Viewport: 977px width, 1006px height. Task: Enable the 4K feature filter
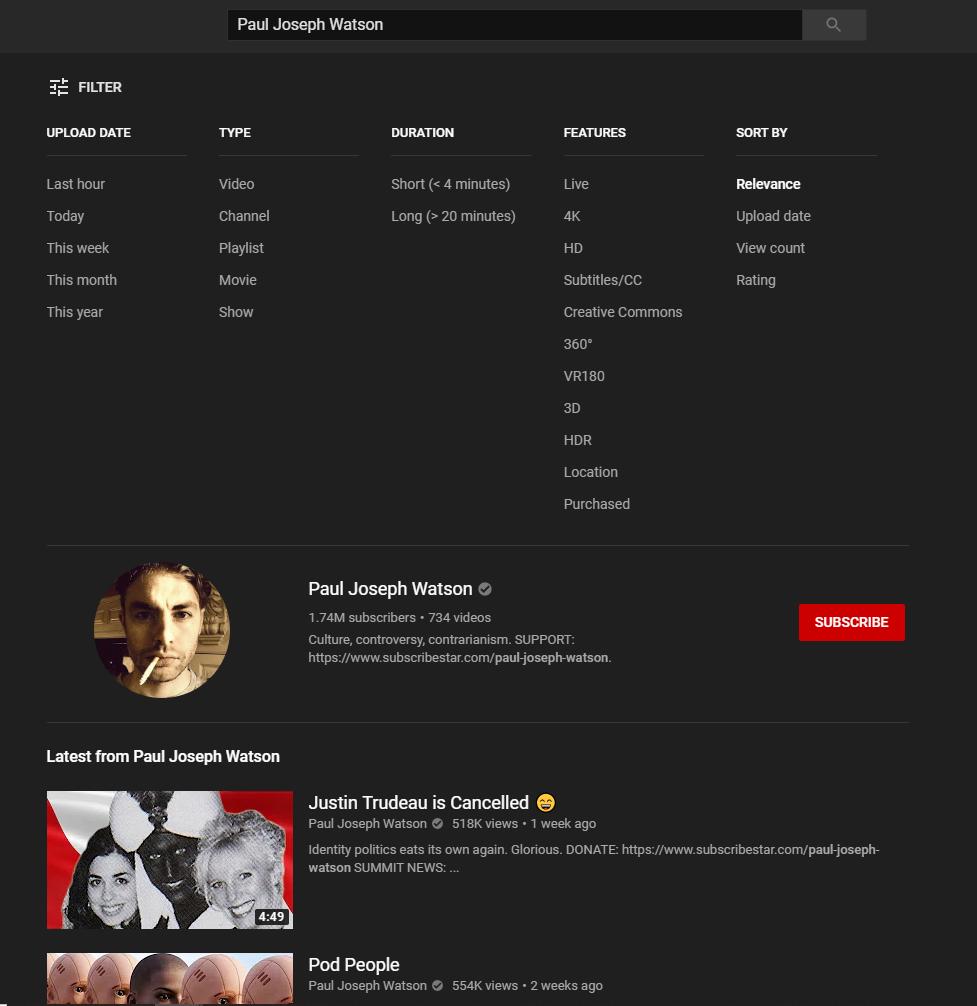(572, 216)
